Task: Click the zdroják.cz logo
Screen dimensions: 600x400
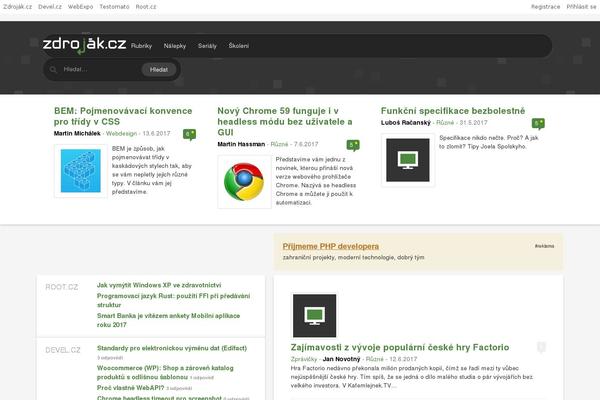Action: (x=84, y=45)
